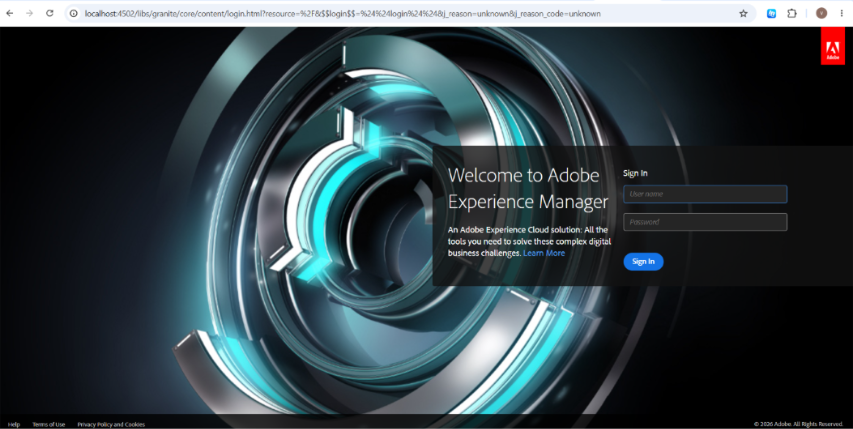Bookmark this page with the star icon
Viewport: 853px width, 429px height.
click(743, 14)
